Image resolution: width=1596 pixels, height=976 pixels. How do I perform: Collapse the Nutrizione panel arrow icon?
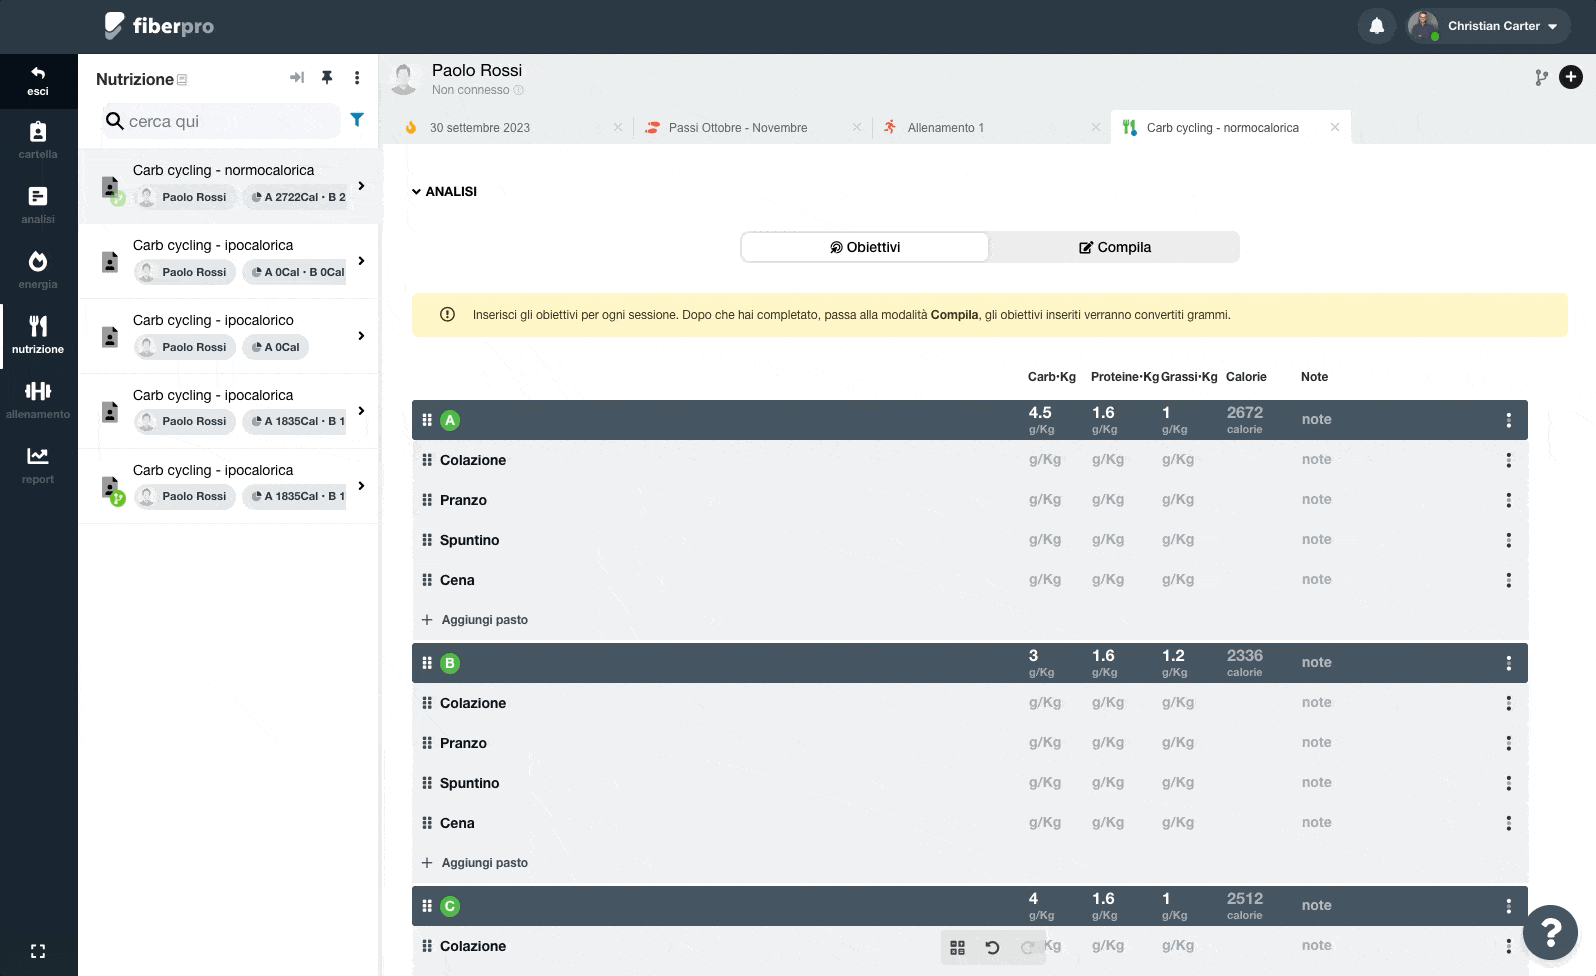297,77
